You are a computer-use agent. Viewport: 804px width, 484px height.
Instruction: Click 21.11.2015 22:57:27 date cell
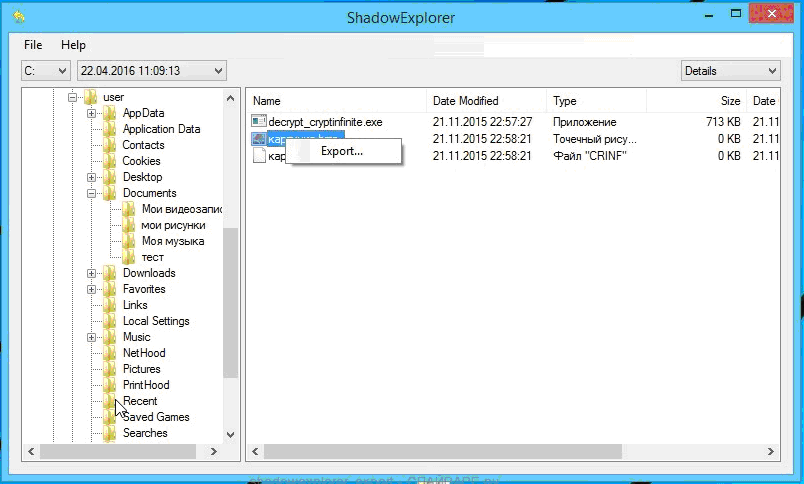point(482,122)
